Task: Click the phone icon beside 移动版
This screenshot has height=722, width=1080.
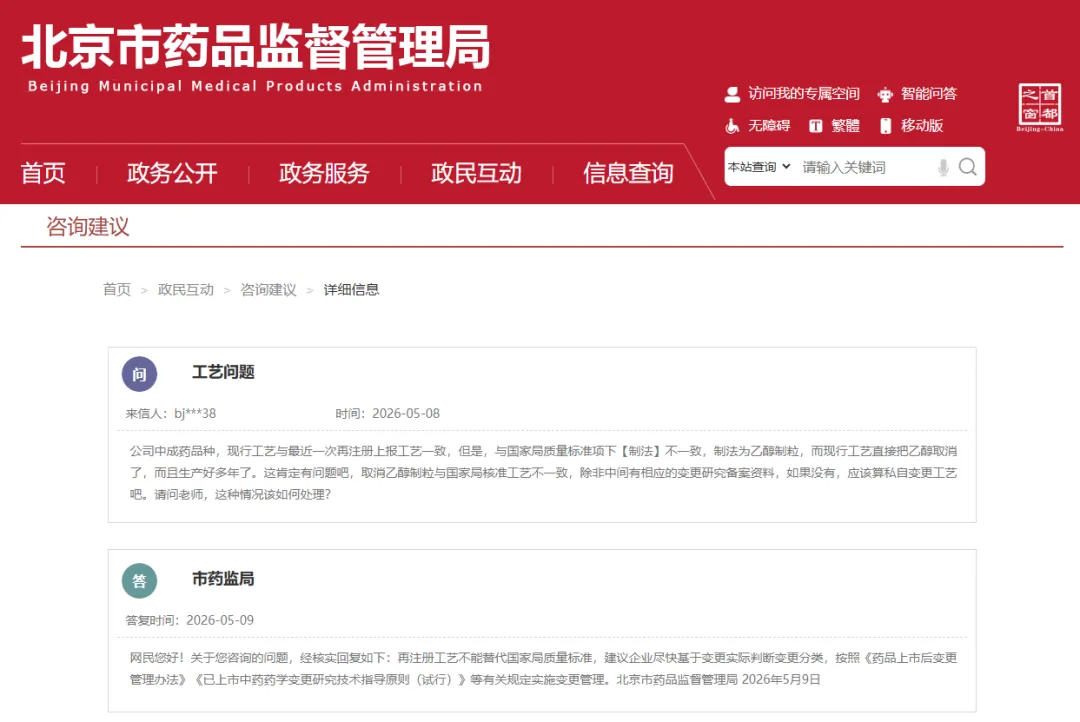Action: (886, 126)
